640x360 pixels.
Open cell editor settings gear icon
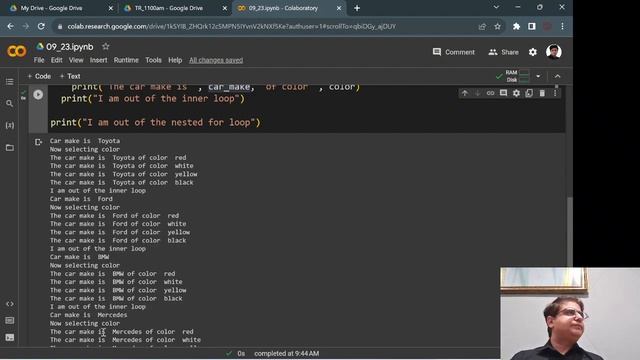point(516,93)
